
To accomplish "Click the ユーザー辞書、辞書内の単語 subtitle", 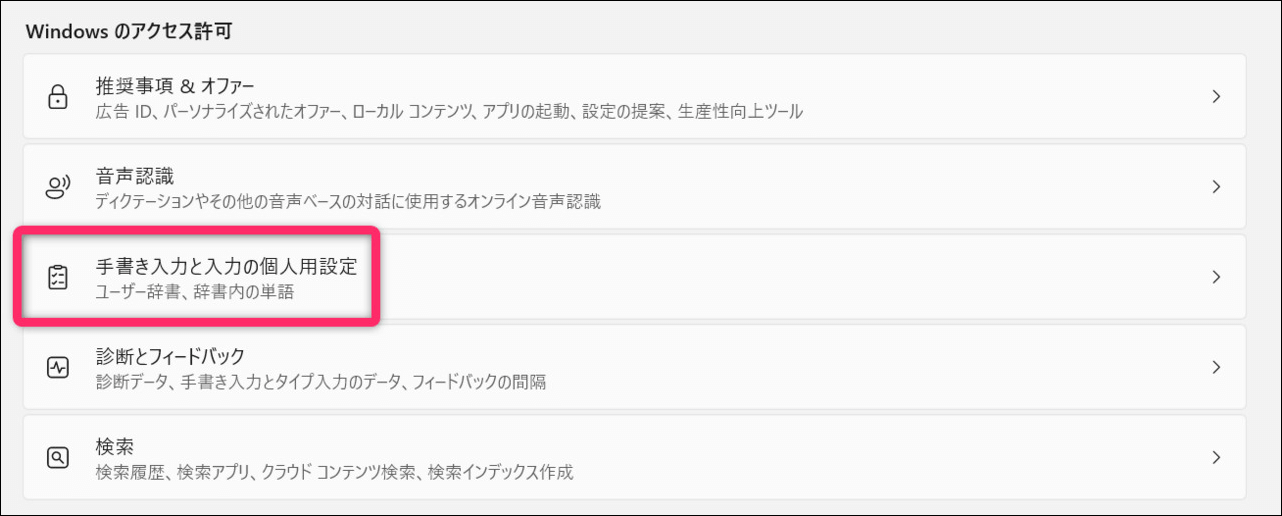I will pos(194,293).
